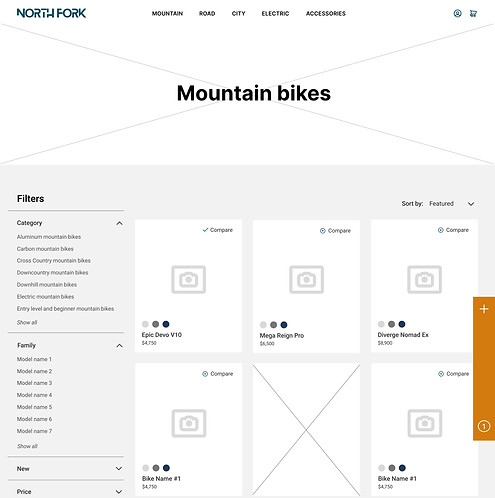Click Show all under Category
This screenshot has height=498, width=495.
[27, 322]
